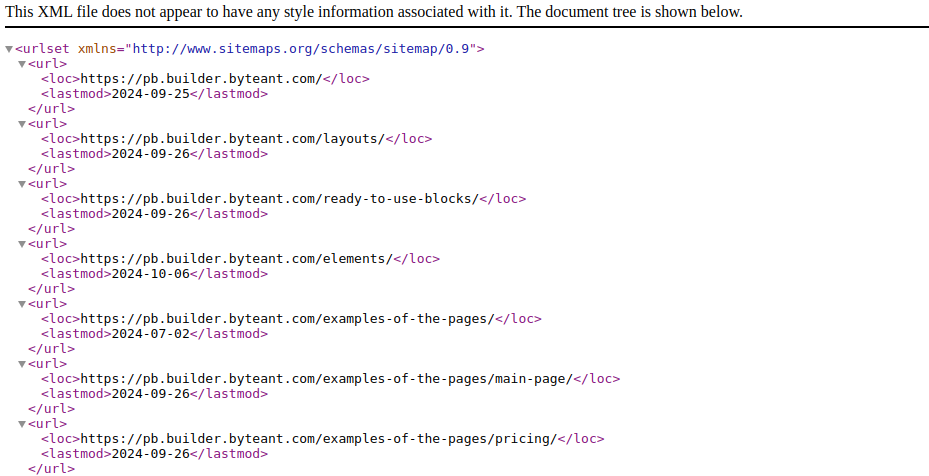Click the elements URL text
The image size is (929, 476).
[236, 259]
